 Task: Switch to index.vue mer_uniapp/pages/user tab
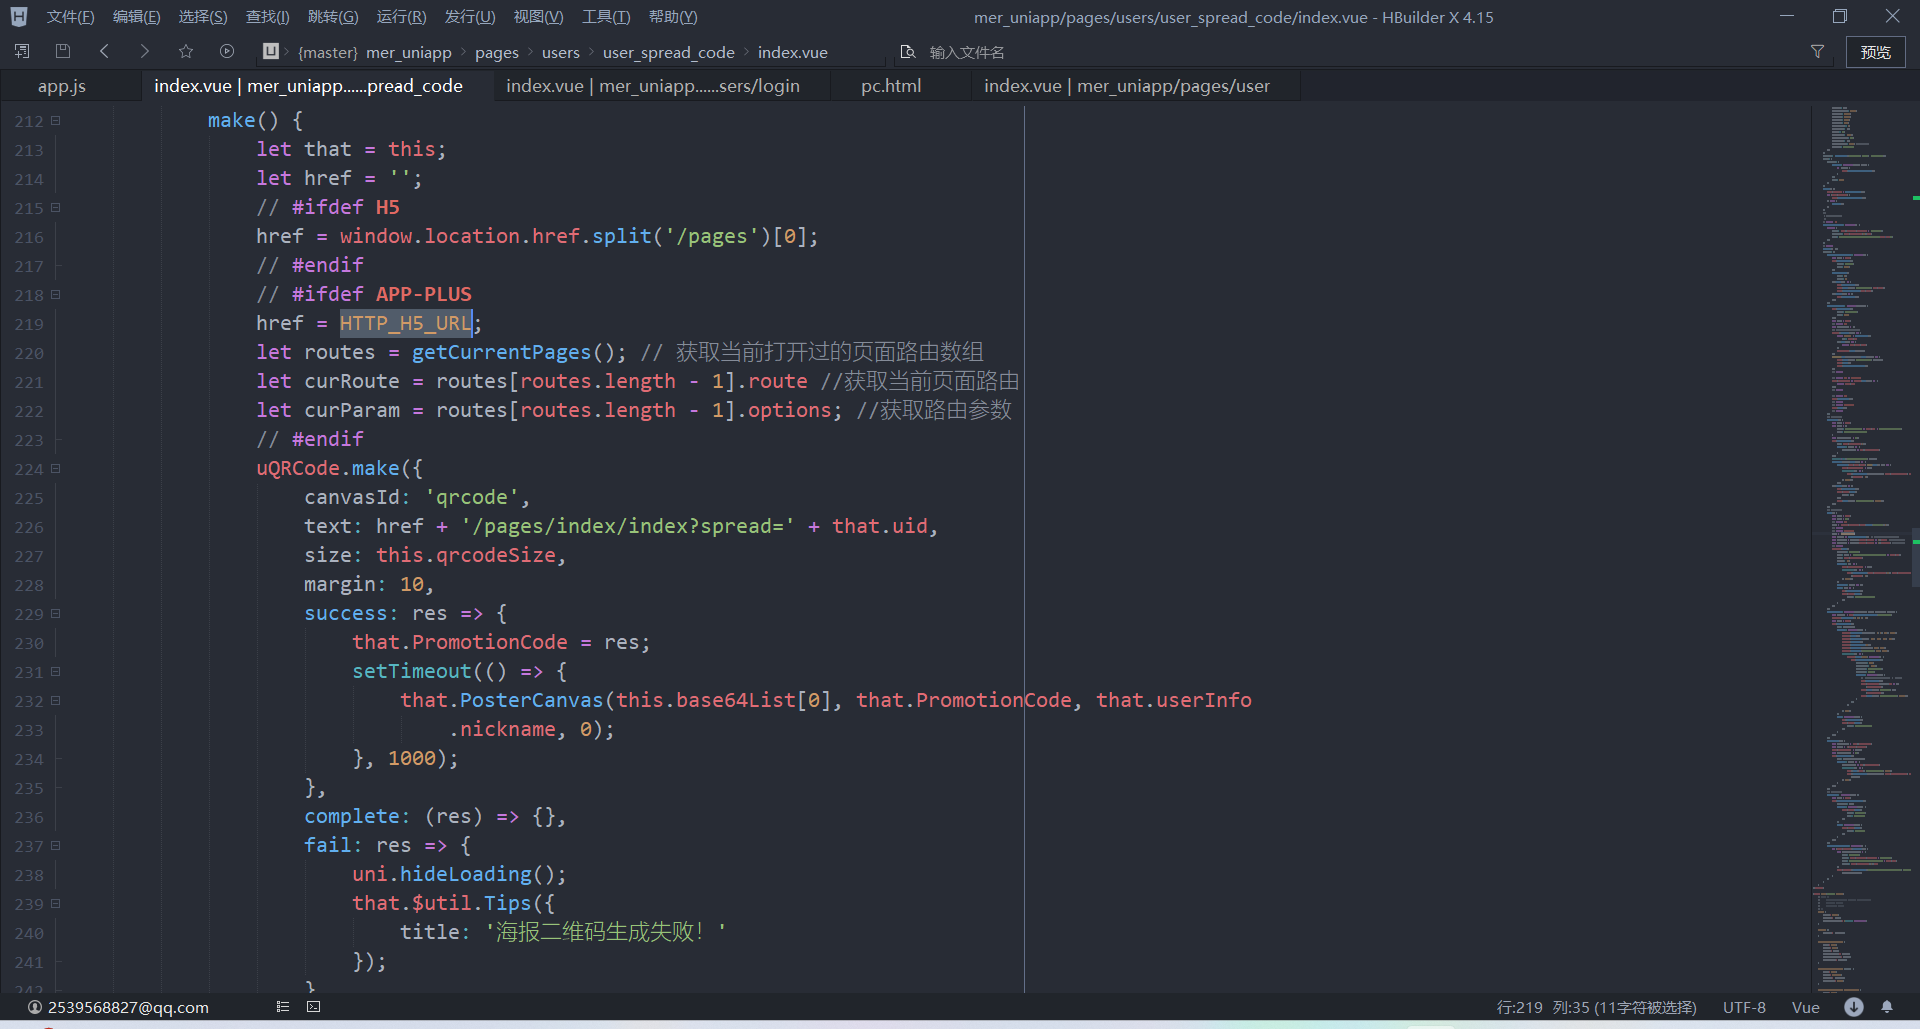pos(1127,86)
